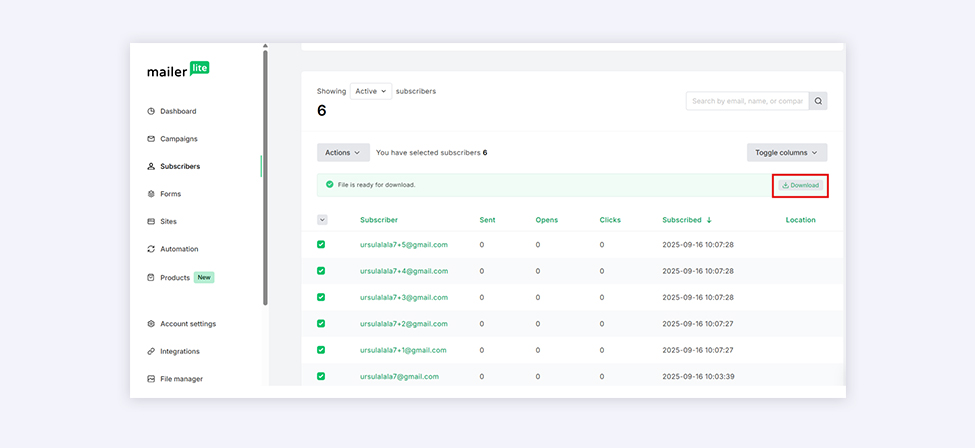Click the Integrations link icon
Viewport: 975px width, 448px height.
(151, 351)
